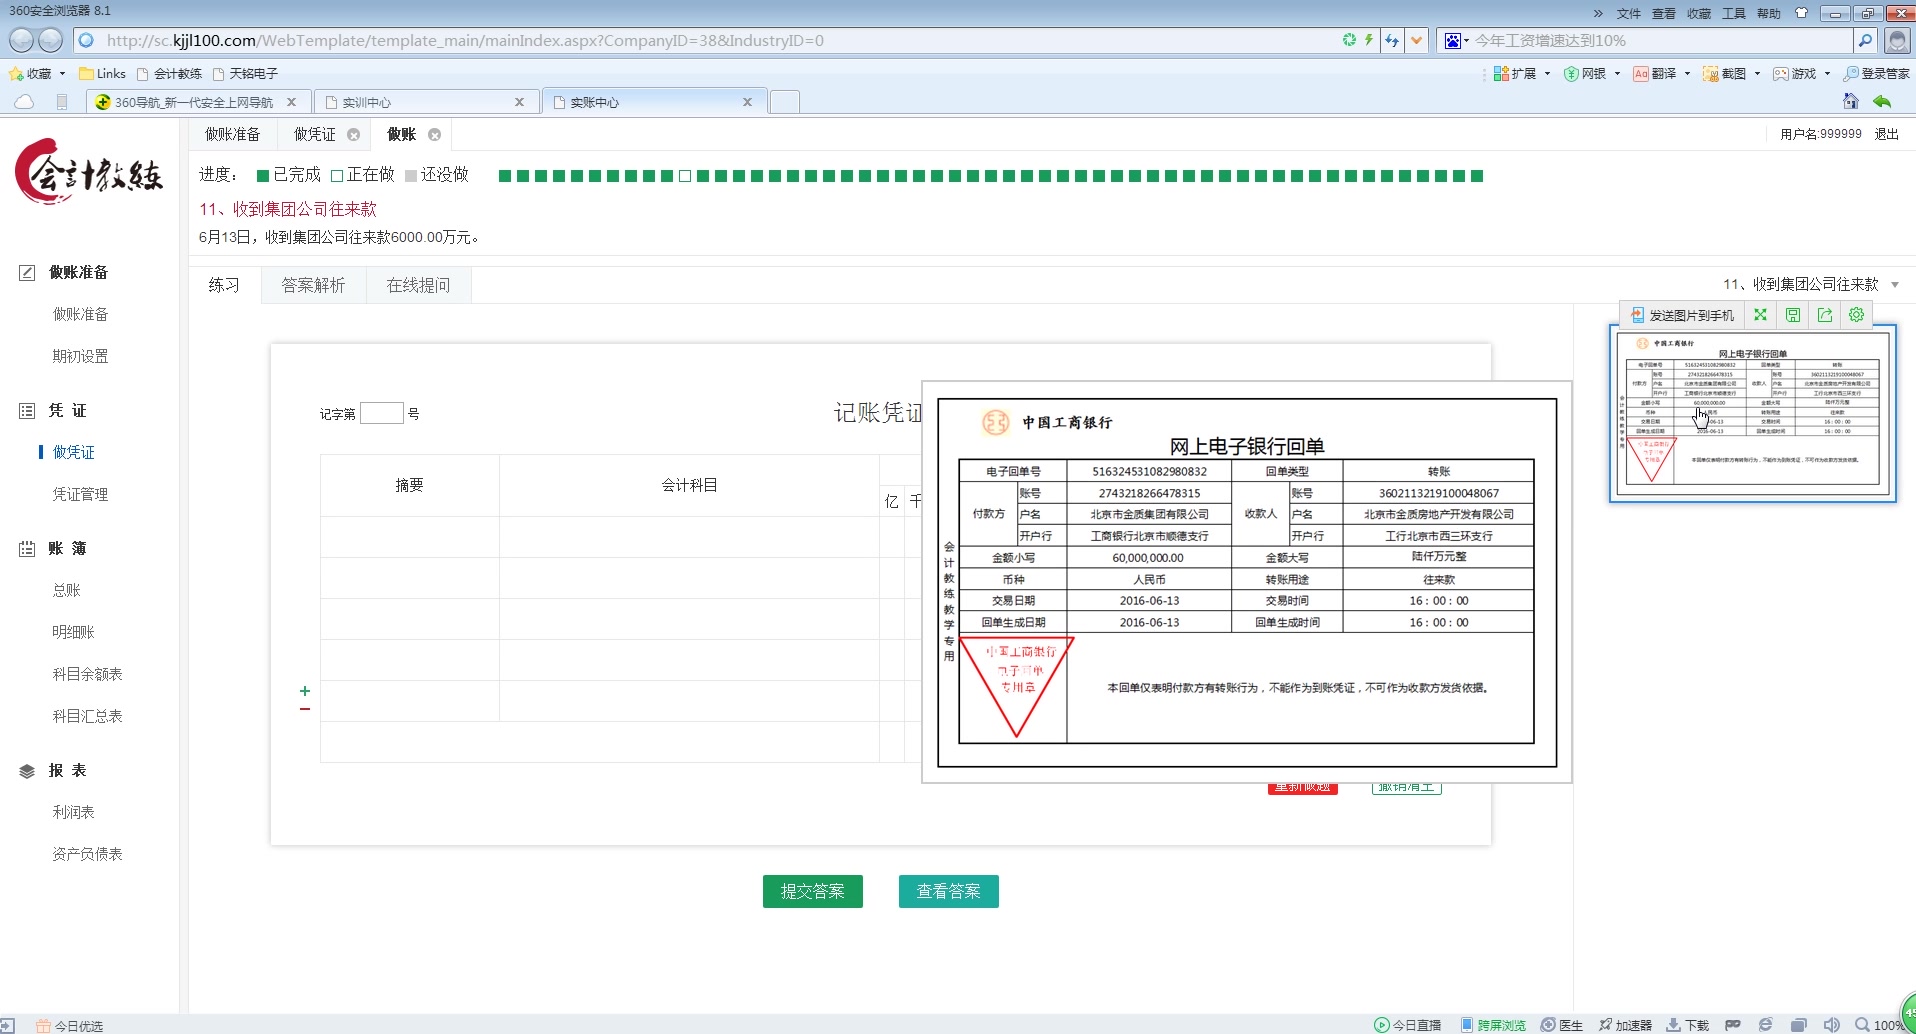Screen dimensions: 1916x1034
Task: Click the first green progress square
Action: 505,176
